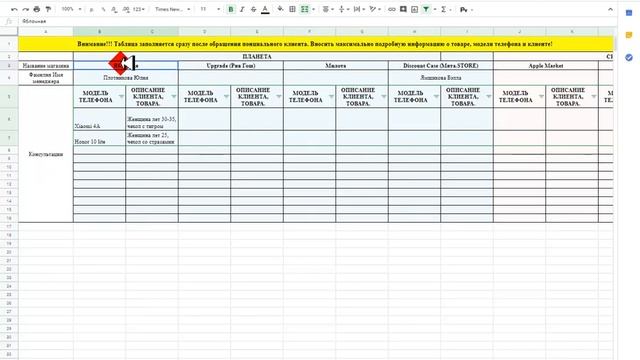Toggle strikethrough formatting
The height and width of the screenshot is (360, 640).
[253, 9]
